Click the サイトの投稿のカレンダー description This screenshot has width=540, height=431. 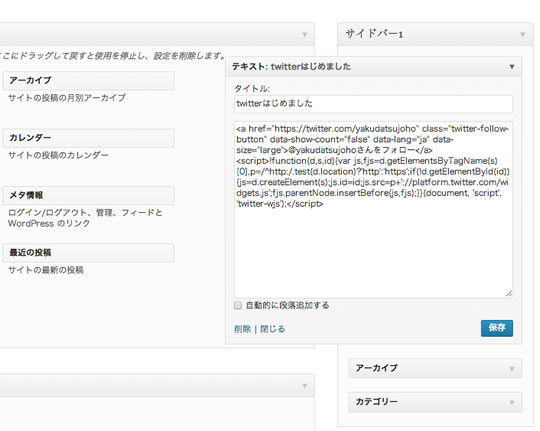[58, 155]
